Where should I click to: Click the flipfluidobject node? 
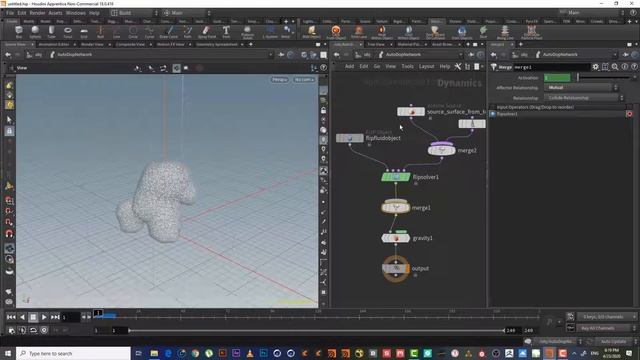click(350, 138)
